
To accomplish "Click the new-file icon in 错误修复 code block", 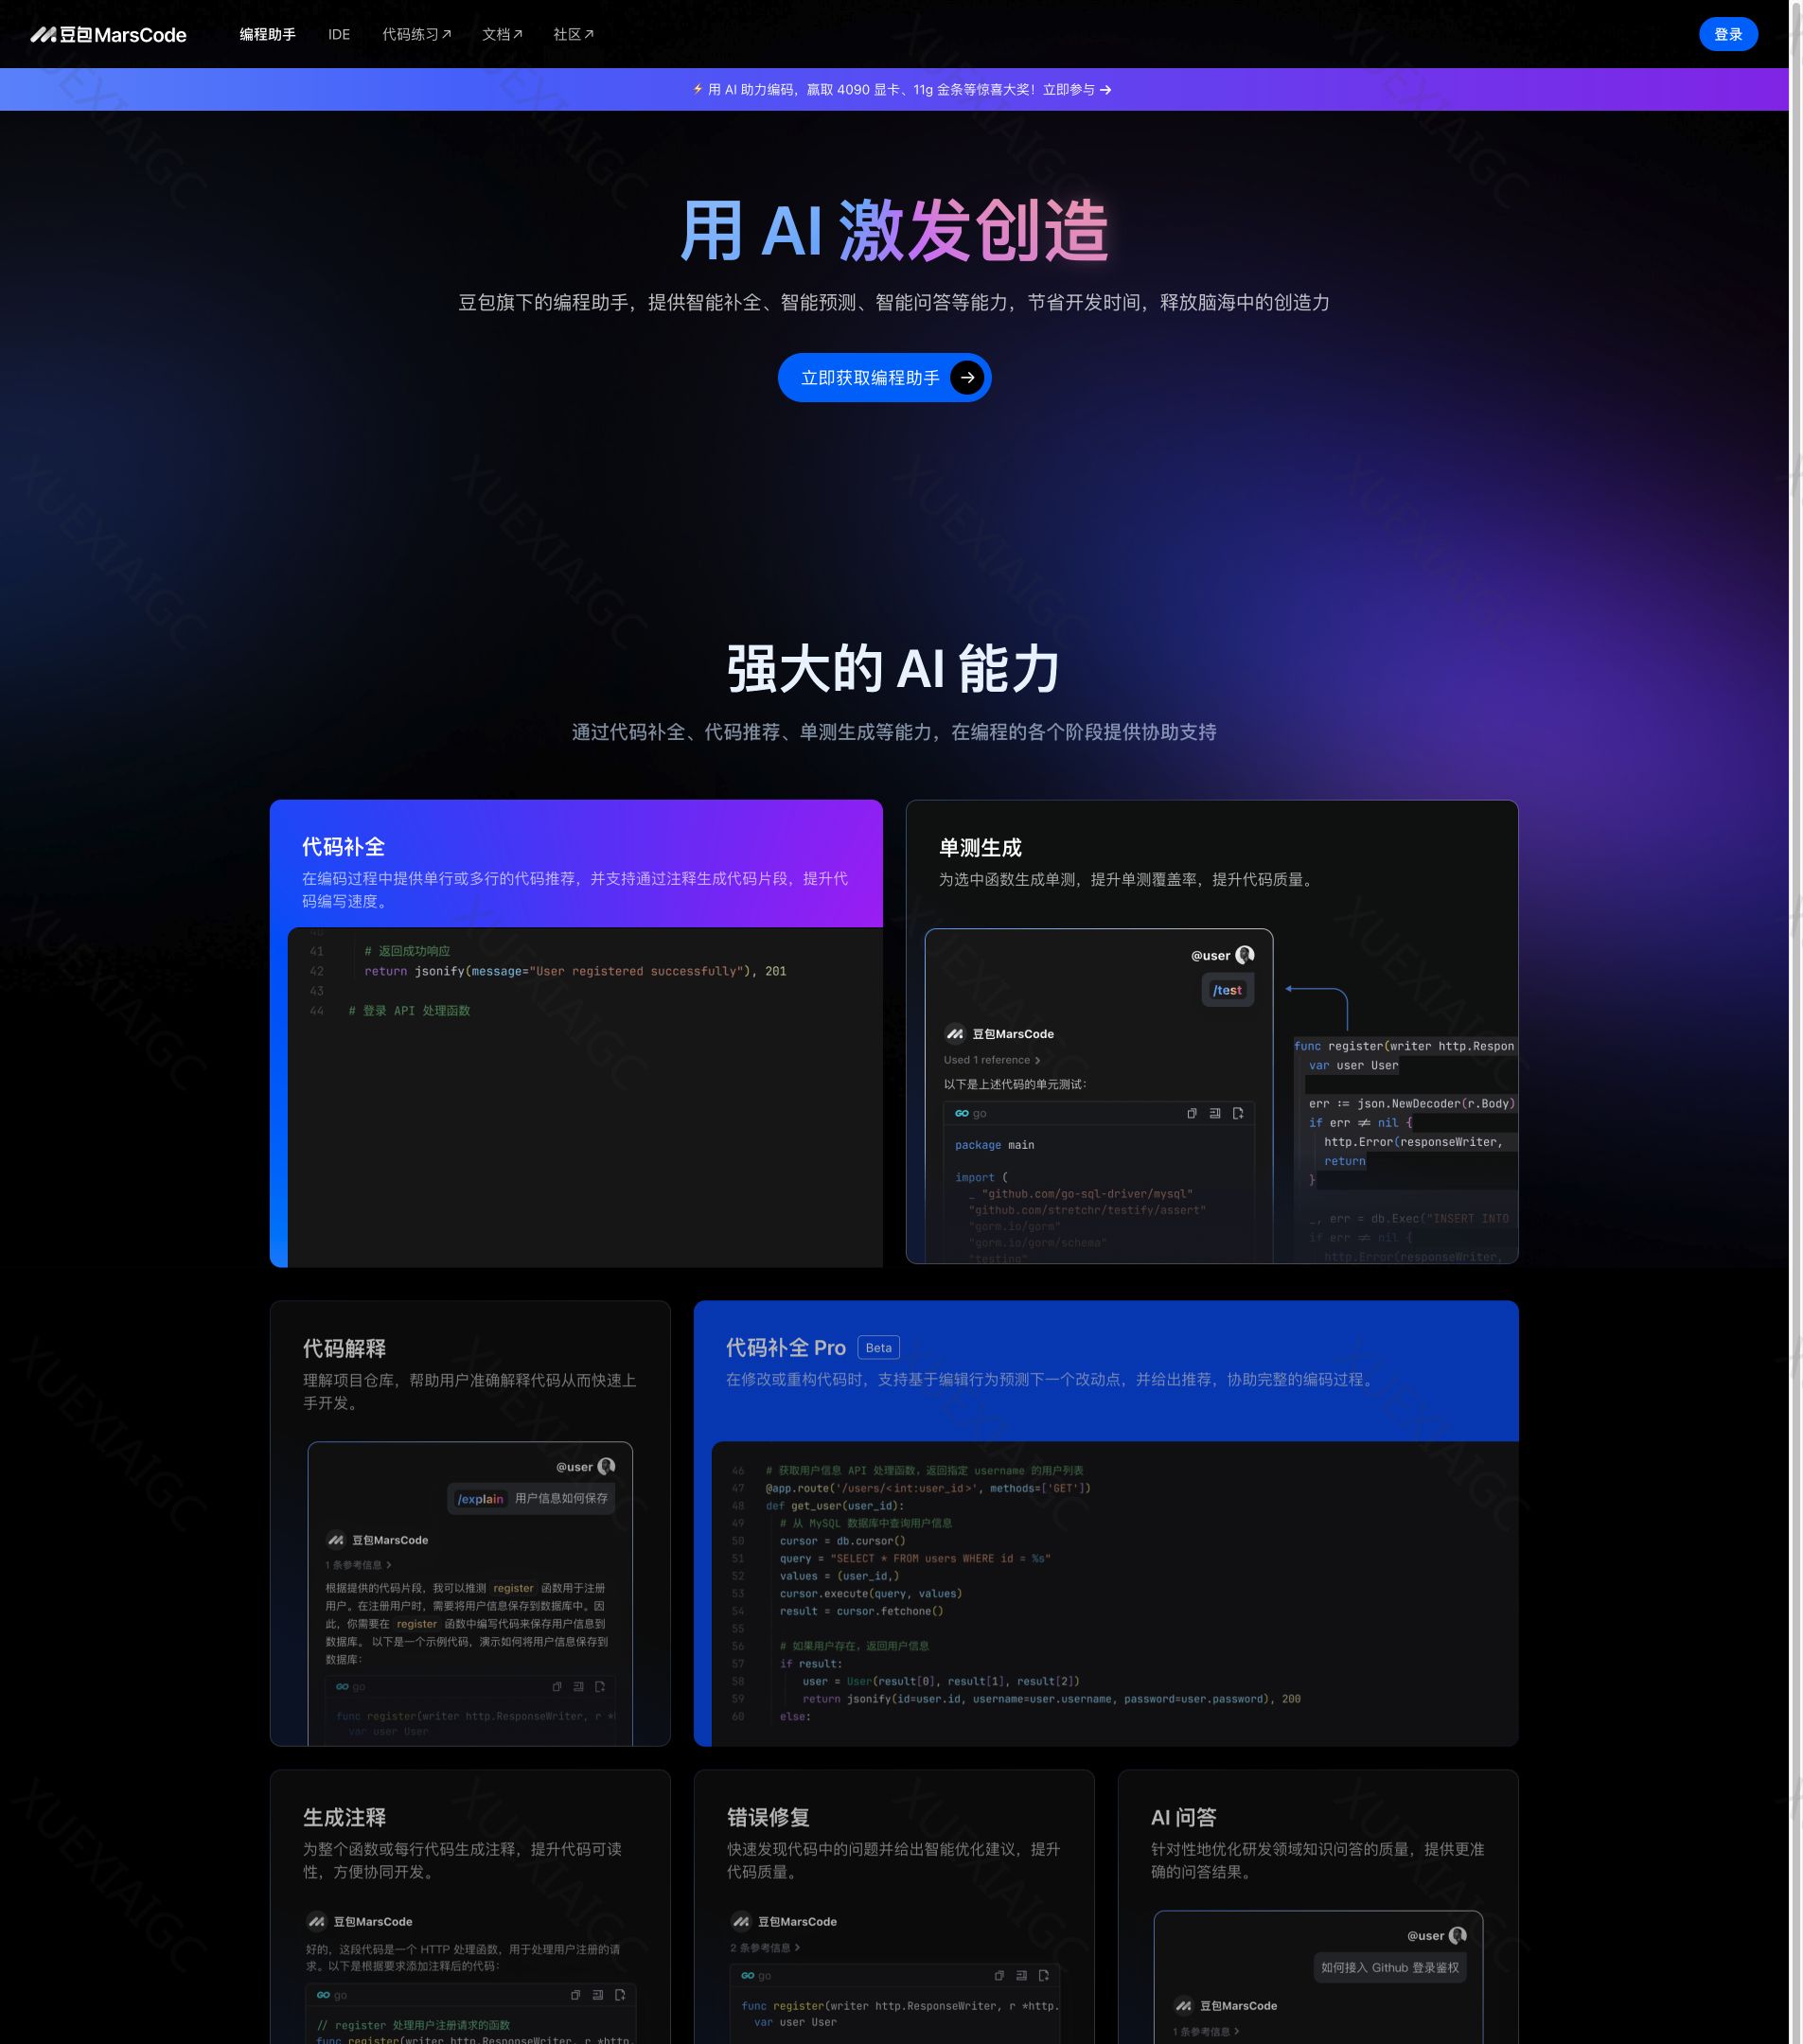I will pyautogui.click(x=1044, y=1976).
